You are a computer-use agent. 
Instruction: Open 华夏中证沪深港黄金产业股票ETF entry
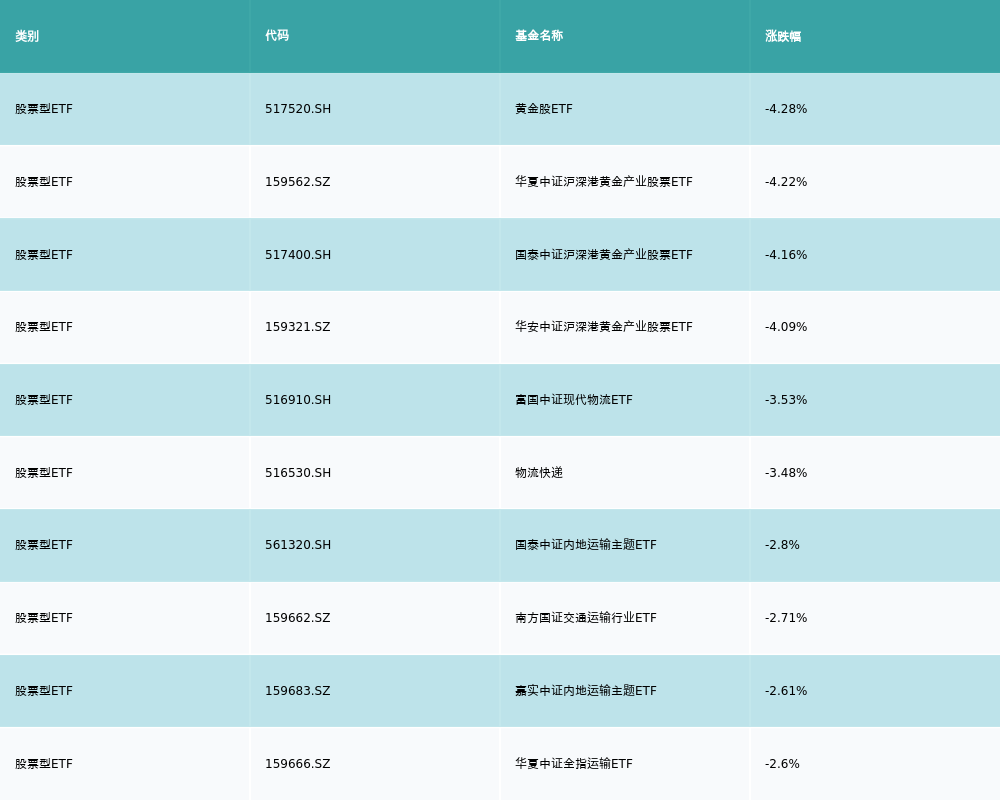[603, 182]
